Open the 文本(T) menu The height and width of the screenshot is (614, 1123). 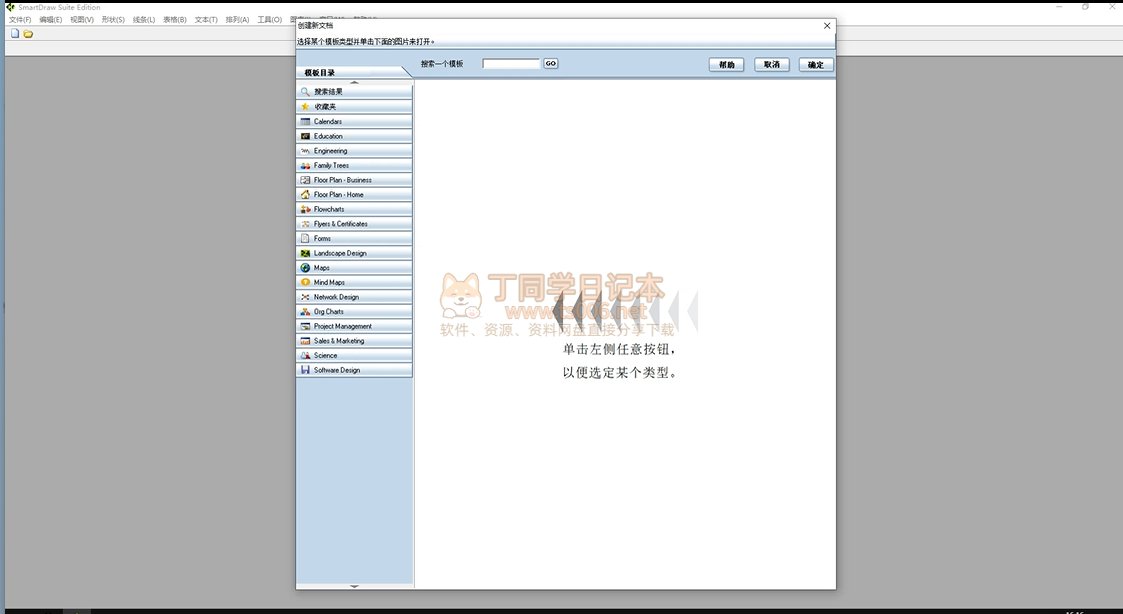point(206,19)
